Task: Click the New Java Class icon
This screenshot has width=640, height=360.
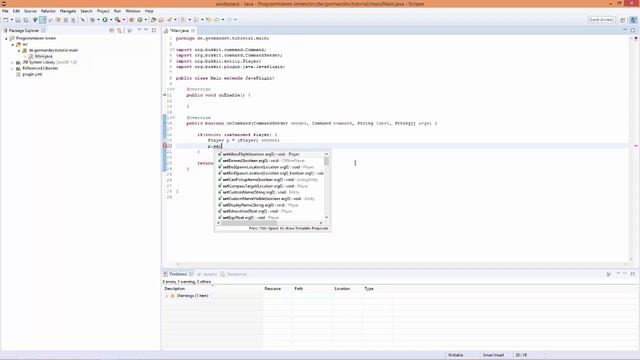Action: pyautogui.click(x=140, y=20)
